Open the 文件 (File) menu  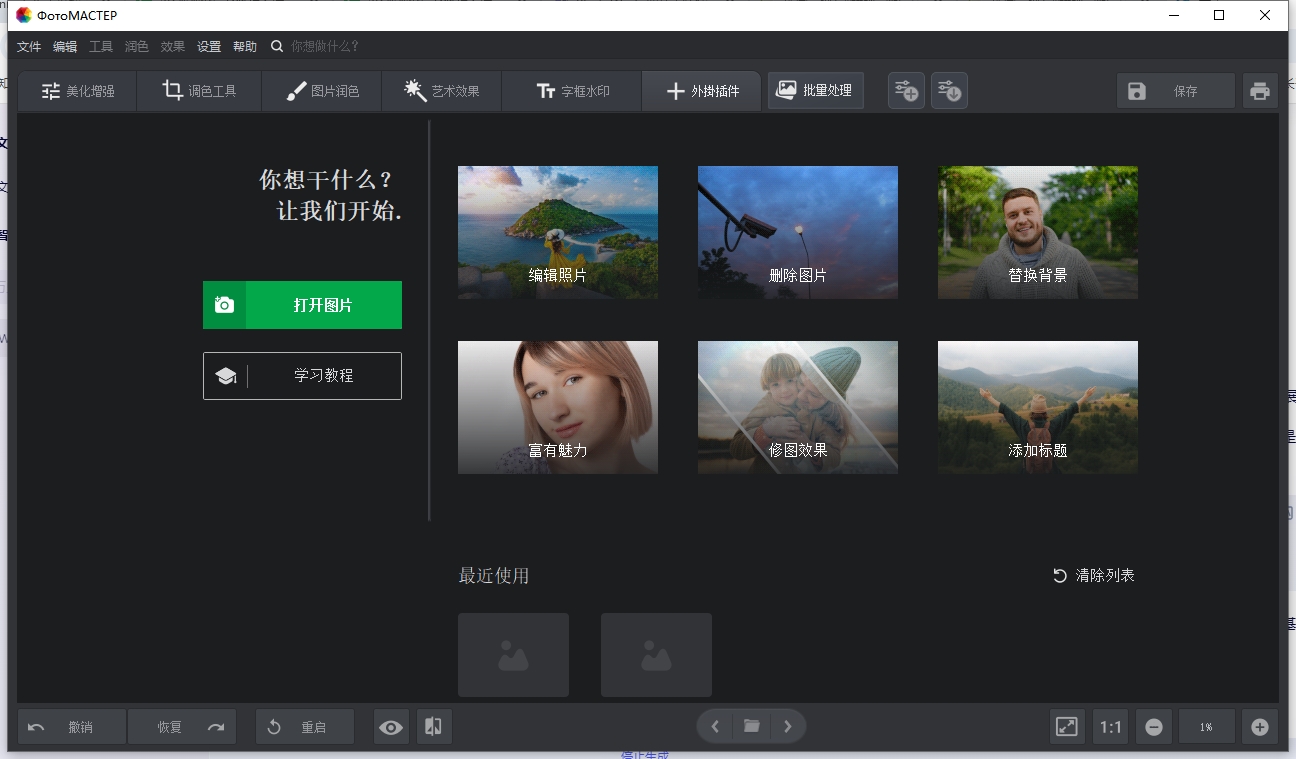[28, 46]
